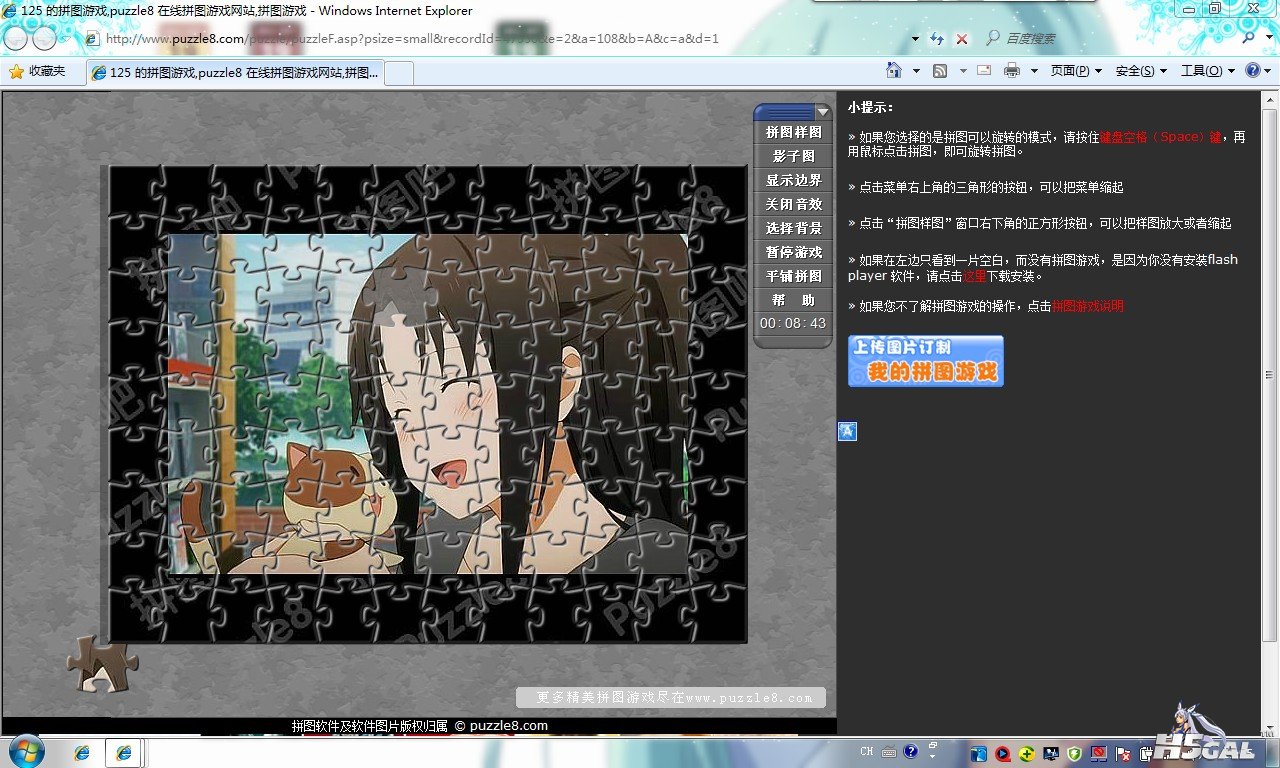Expand the home button dropdown arrow
The width and height of the screenshot is (1280, 768).
[916, 71]
